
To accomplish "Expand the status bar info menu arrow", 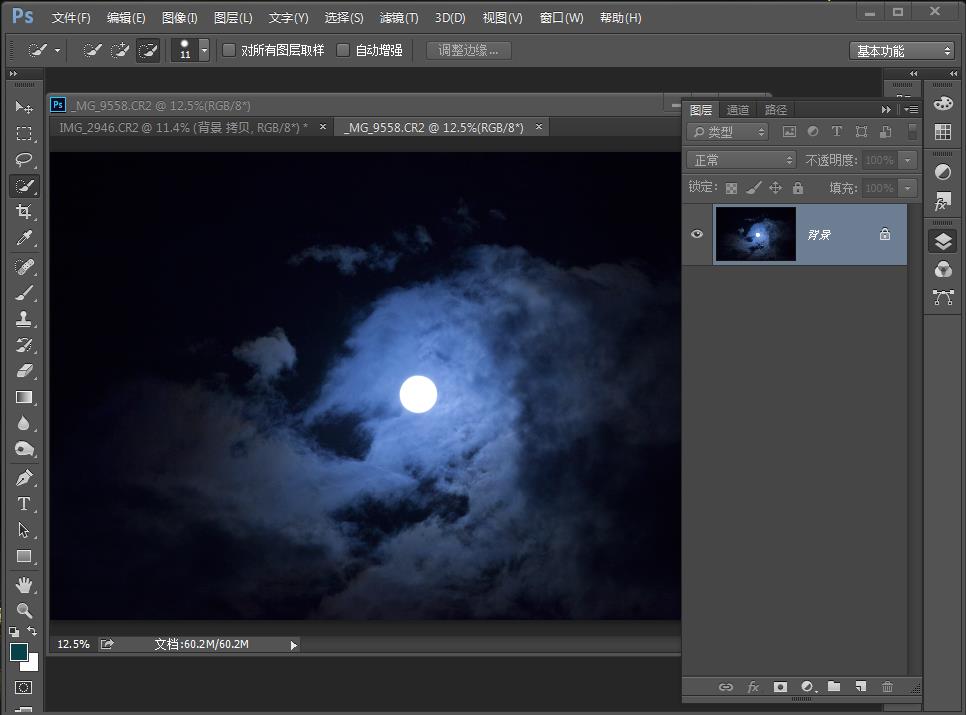I will (294, 645).
